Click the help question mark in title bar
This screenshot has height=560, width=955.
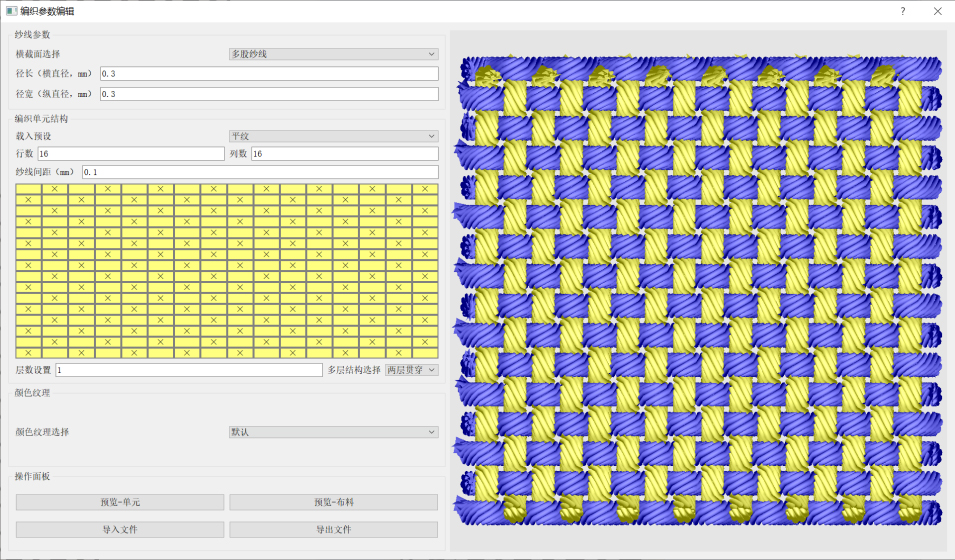[902, 11]
